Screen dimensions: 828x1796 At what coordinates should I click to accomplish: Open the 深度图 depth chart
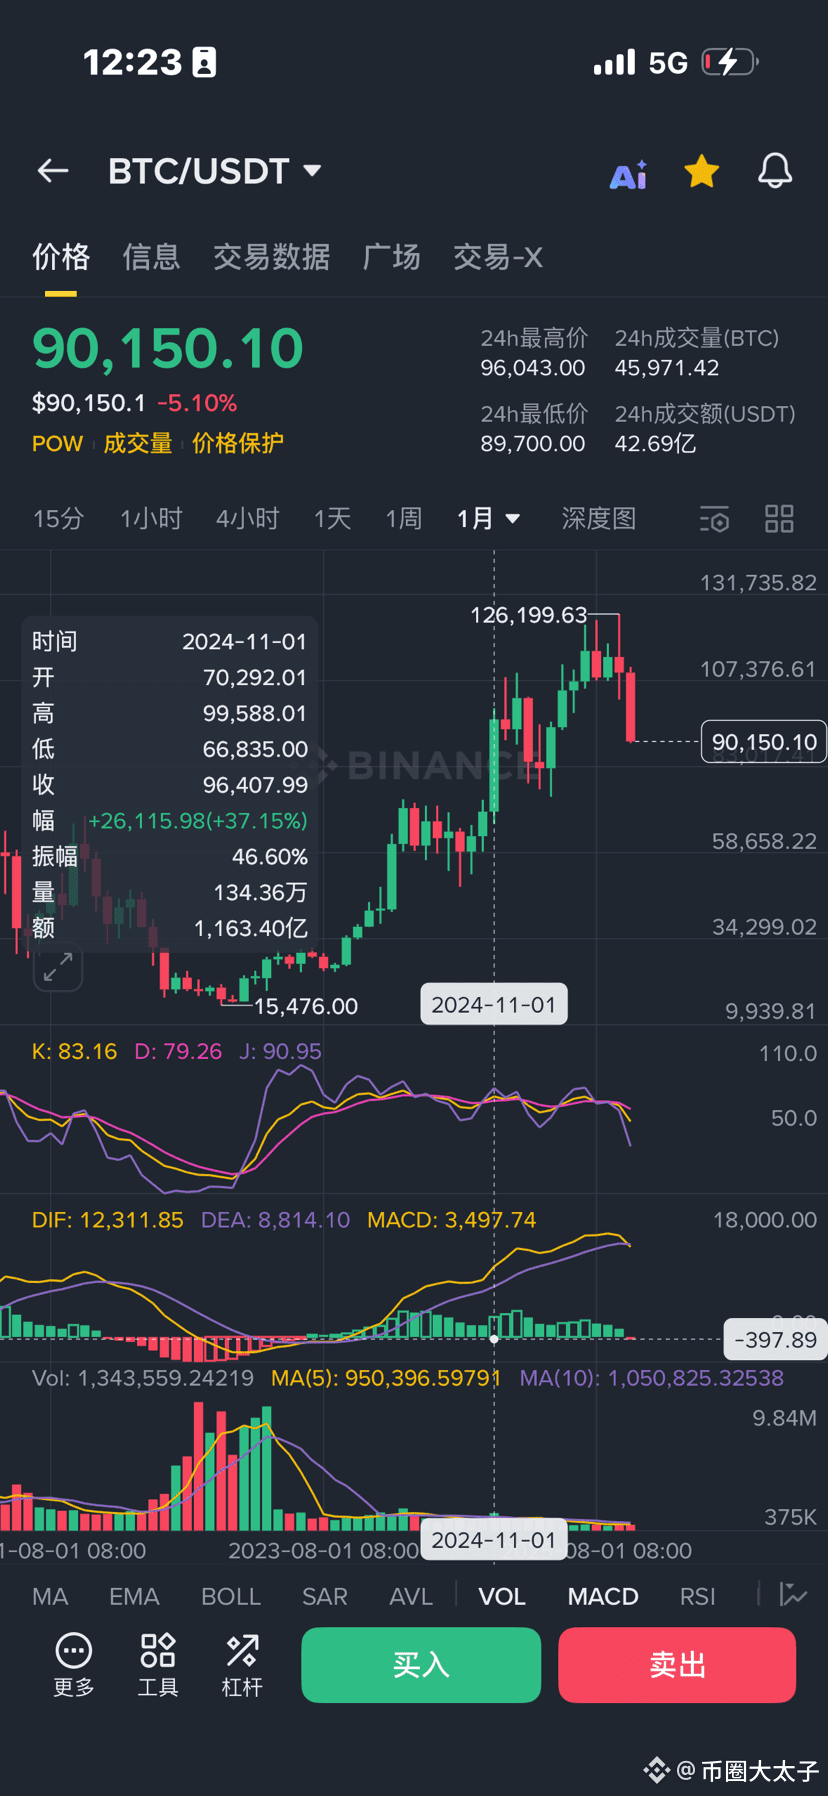(598, 519)
